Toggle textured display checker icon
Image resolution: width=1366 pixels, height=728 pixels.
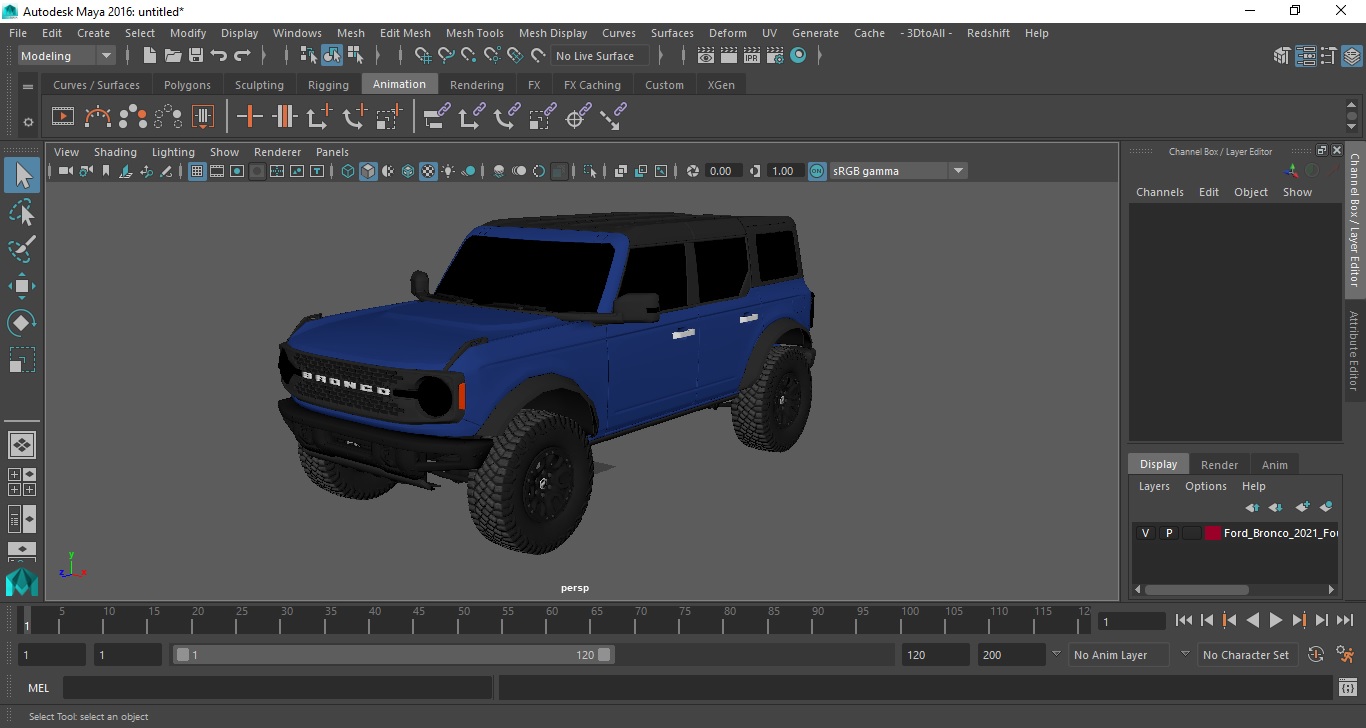tap(428, 171)
